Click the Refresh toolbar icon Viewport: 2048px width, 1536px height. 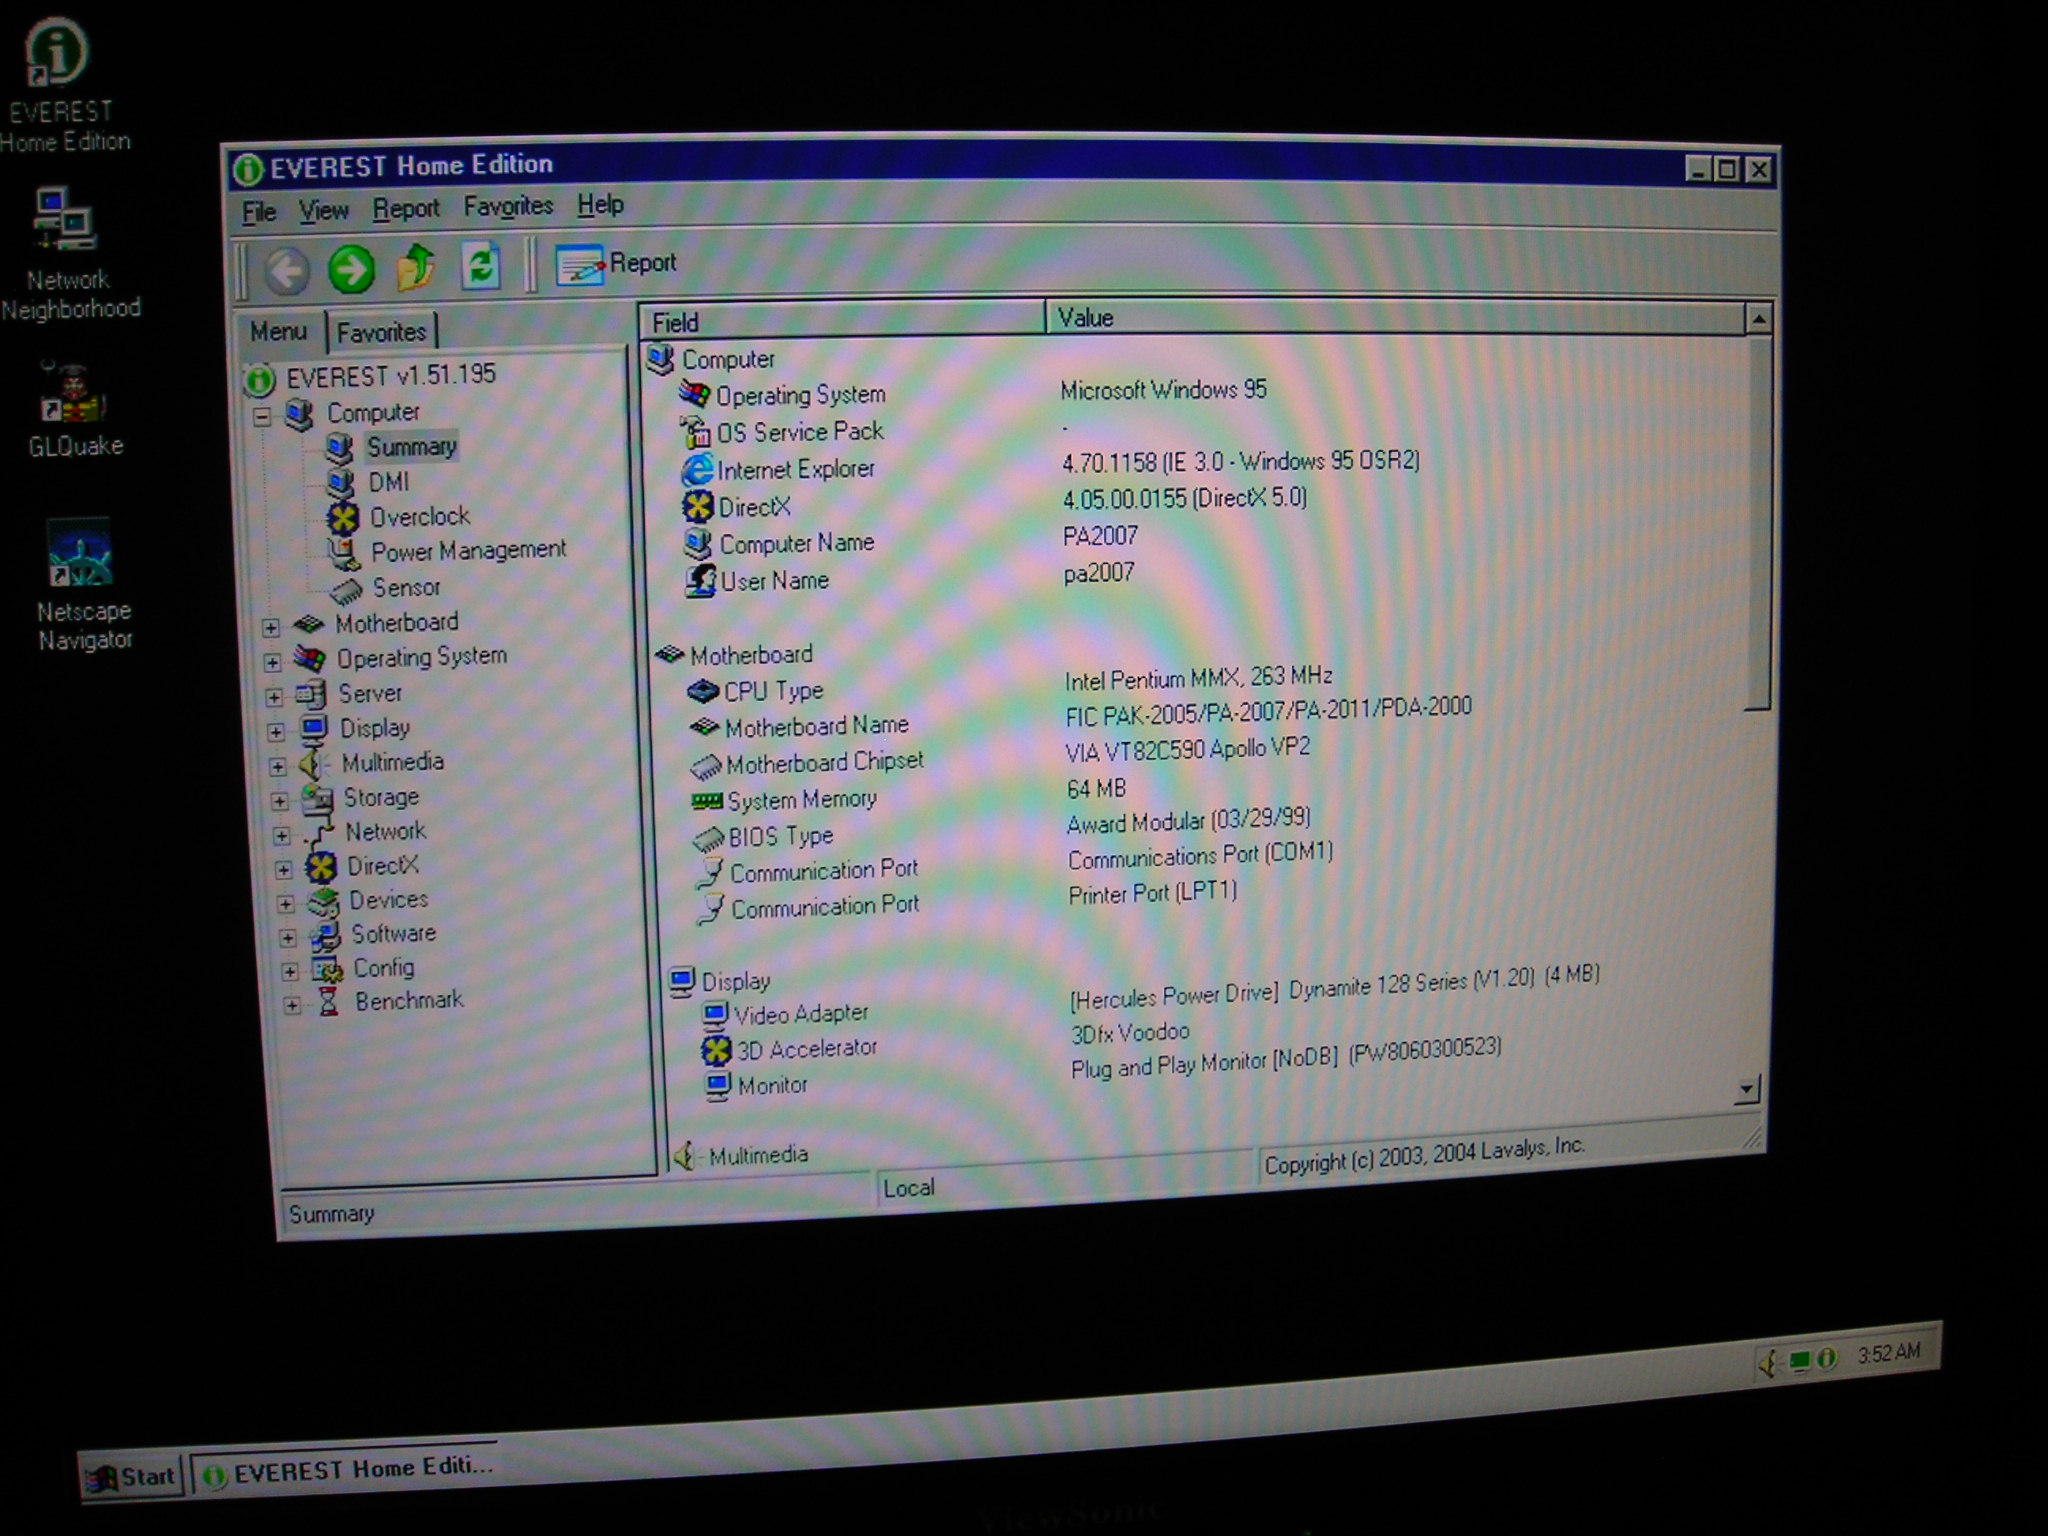tap(481, 266)
